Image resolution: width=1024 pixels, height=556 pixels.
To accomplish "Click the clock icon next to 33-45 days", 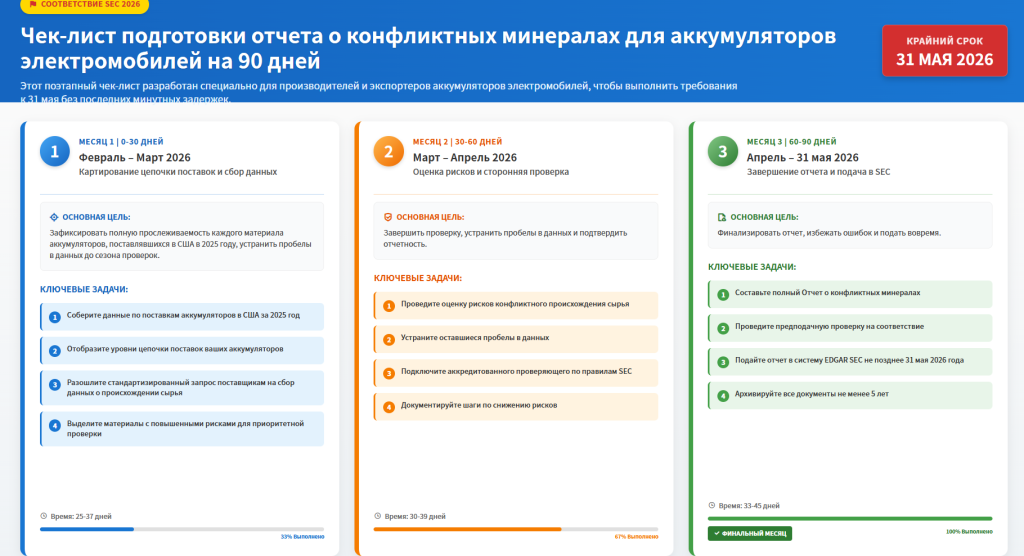I will point(711,505).
